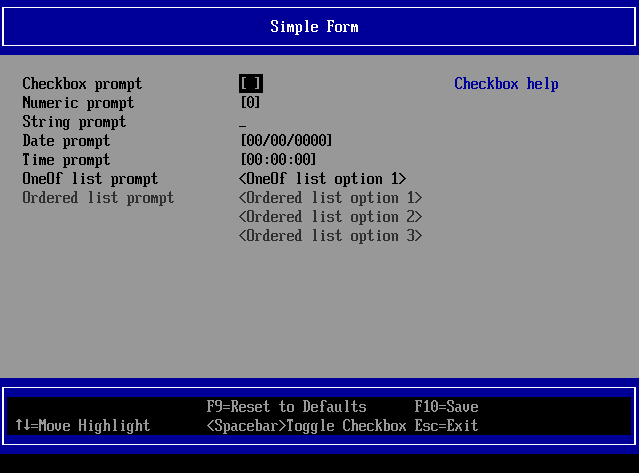Select the Checkbox prompt label
This screenshot has height=473, width=639.
tap(82, 84)
